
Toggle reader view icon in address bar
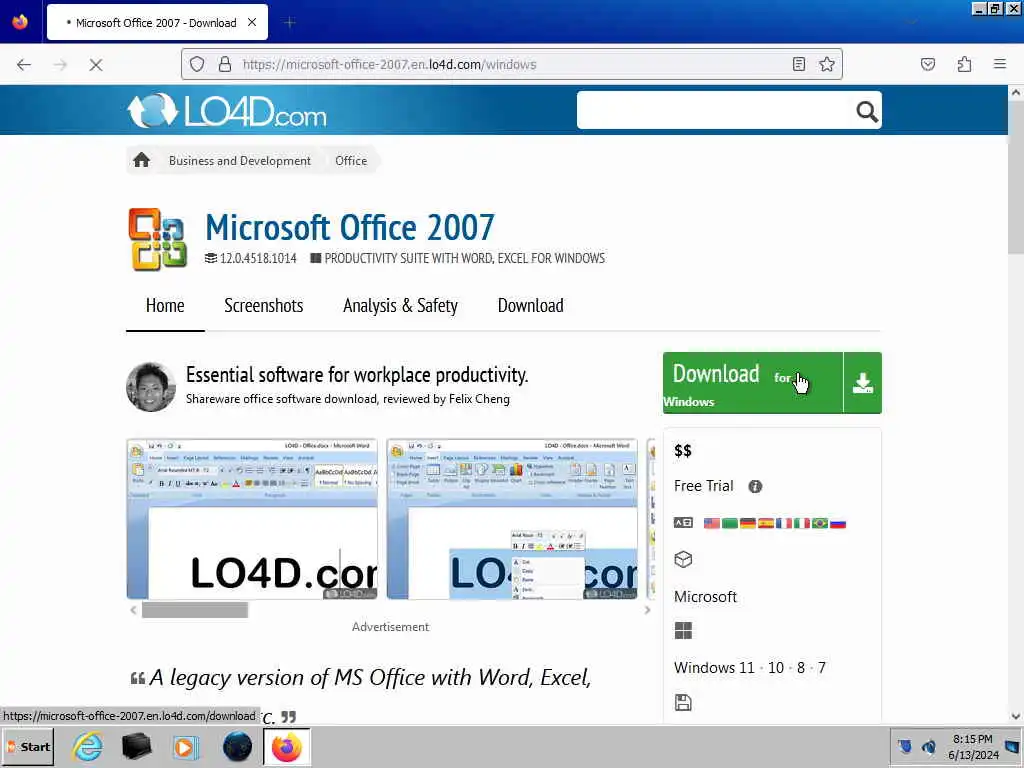pyautogui.click(x=799, y=64)
